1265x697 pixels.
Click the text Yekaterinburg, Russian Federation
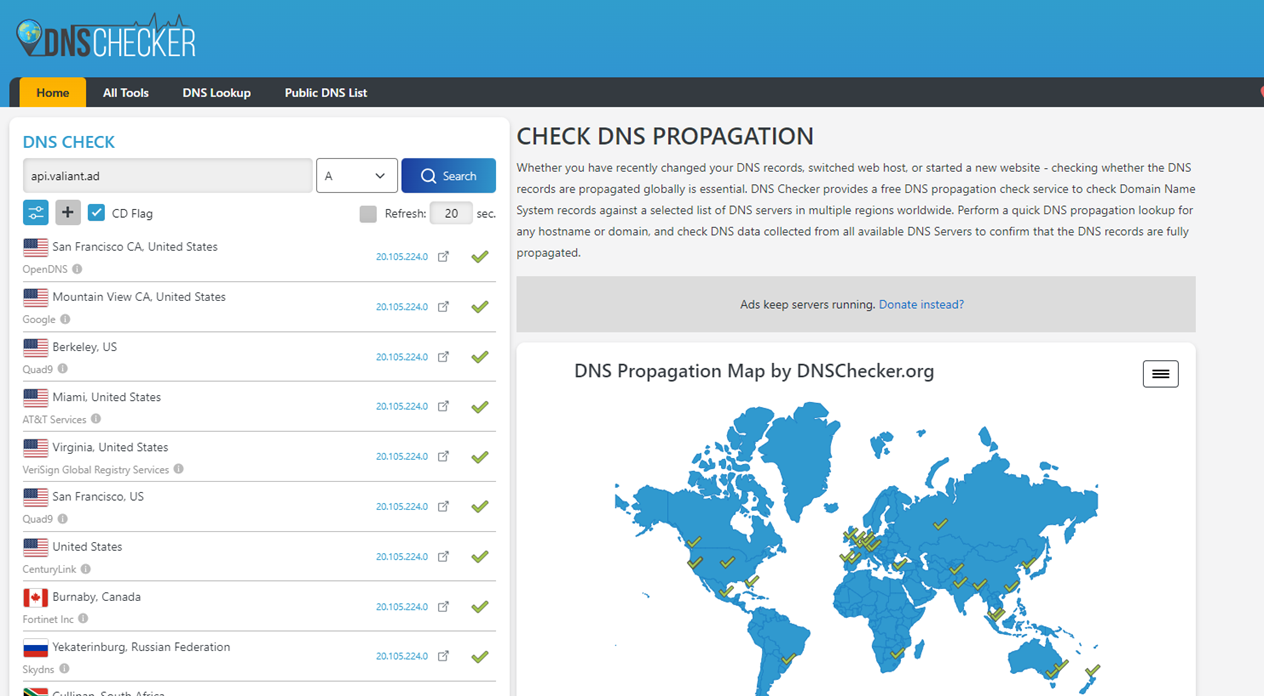click(x=141, y=647)
